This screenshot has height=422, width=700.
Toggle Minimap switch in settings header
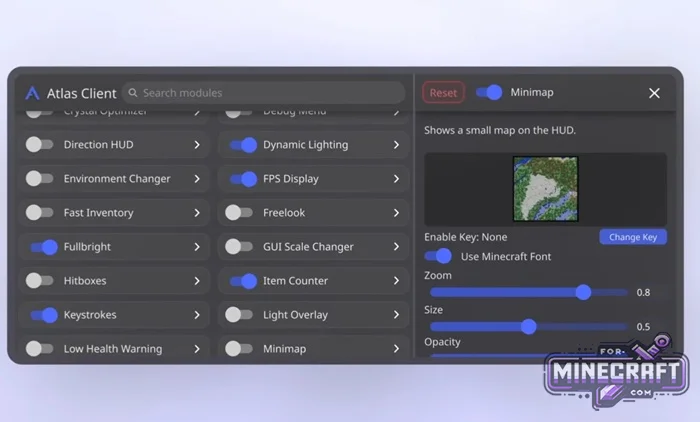point(489,92)
